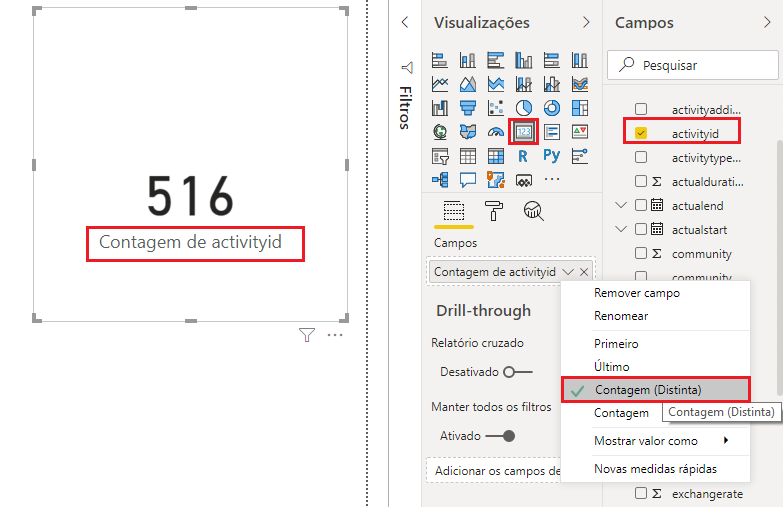Collapse the Visualizações pane chevron
783x507 pixels.
(586, 22)
